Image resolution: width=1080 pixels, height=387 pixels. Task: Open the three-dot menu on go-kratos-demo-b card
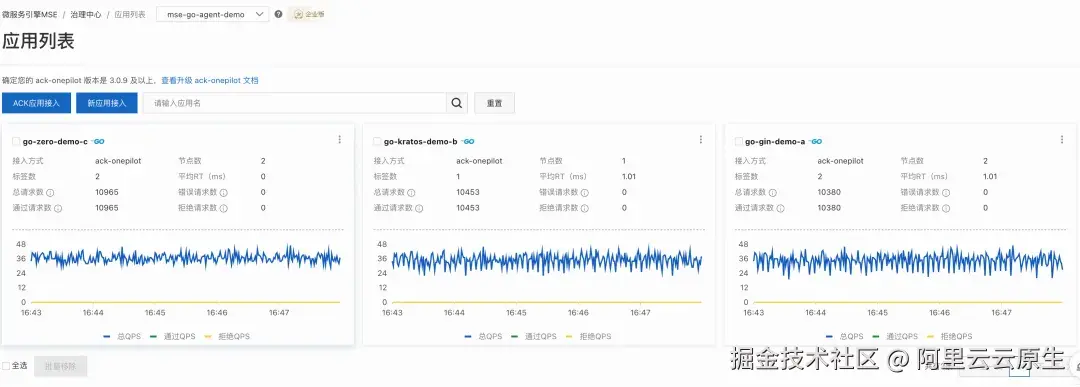pyautogui.click(x=700, y=140)
